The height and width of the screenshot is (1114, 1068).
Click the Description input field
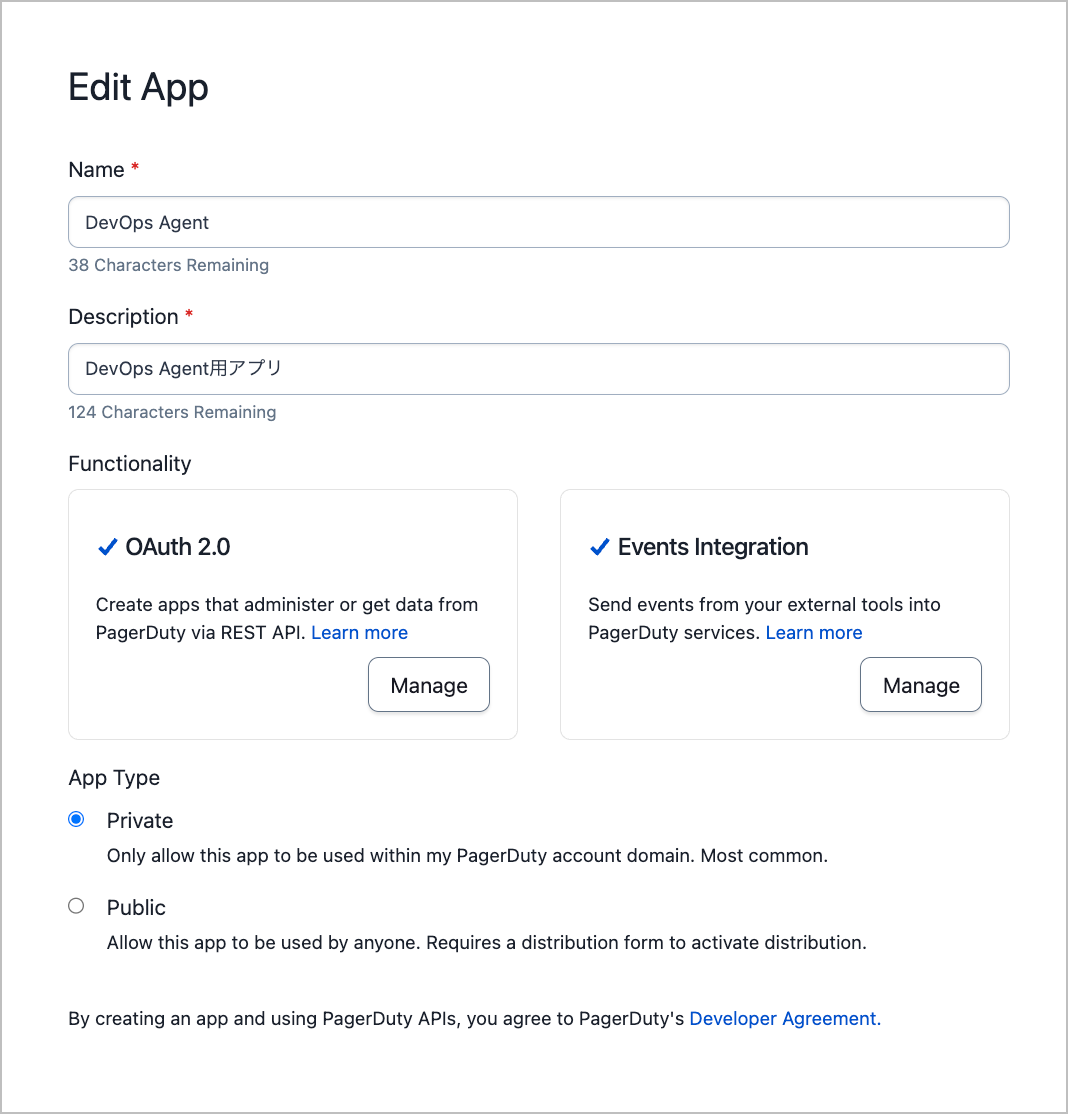(x=538, y=369)
